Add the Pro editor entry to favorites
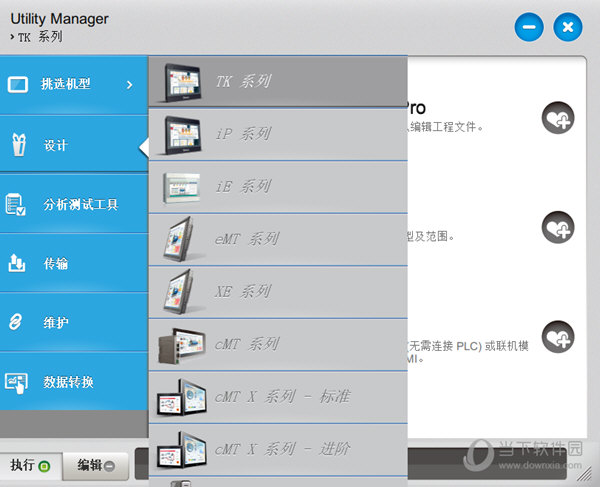The height and width of the screenshot is (487, 600). 558,118
